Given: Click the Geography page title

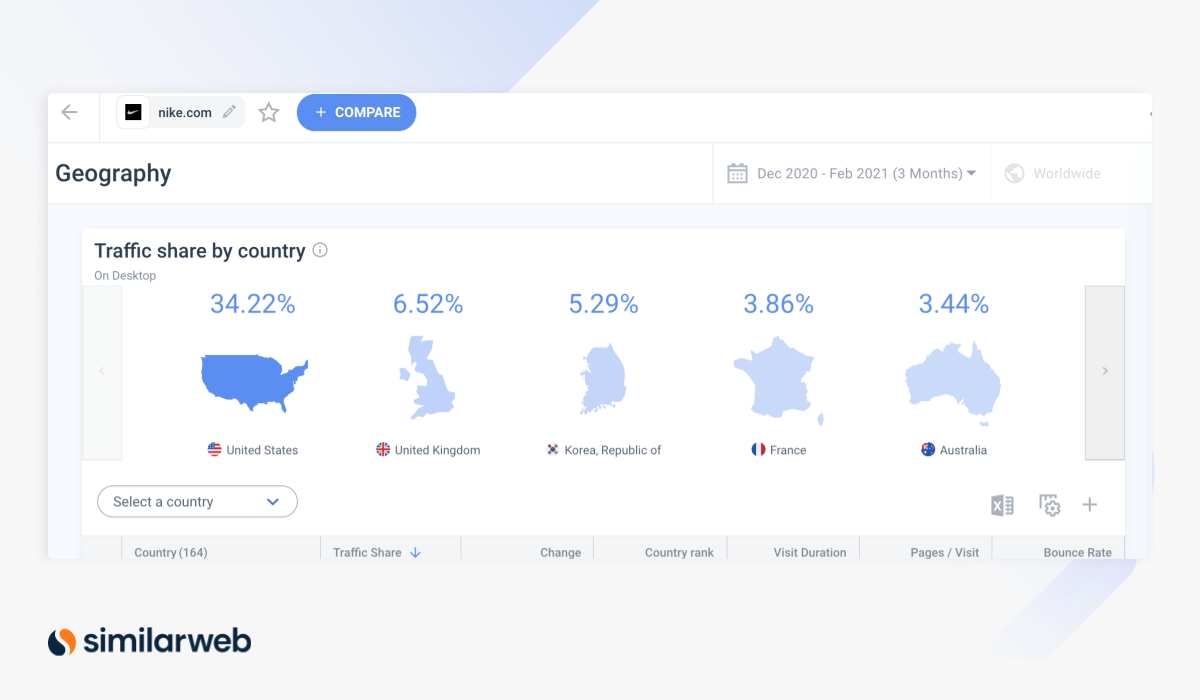Looking at the screenshot, I should click(113, 173).
